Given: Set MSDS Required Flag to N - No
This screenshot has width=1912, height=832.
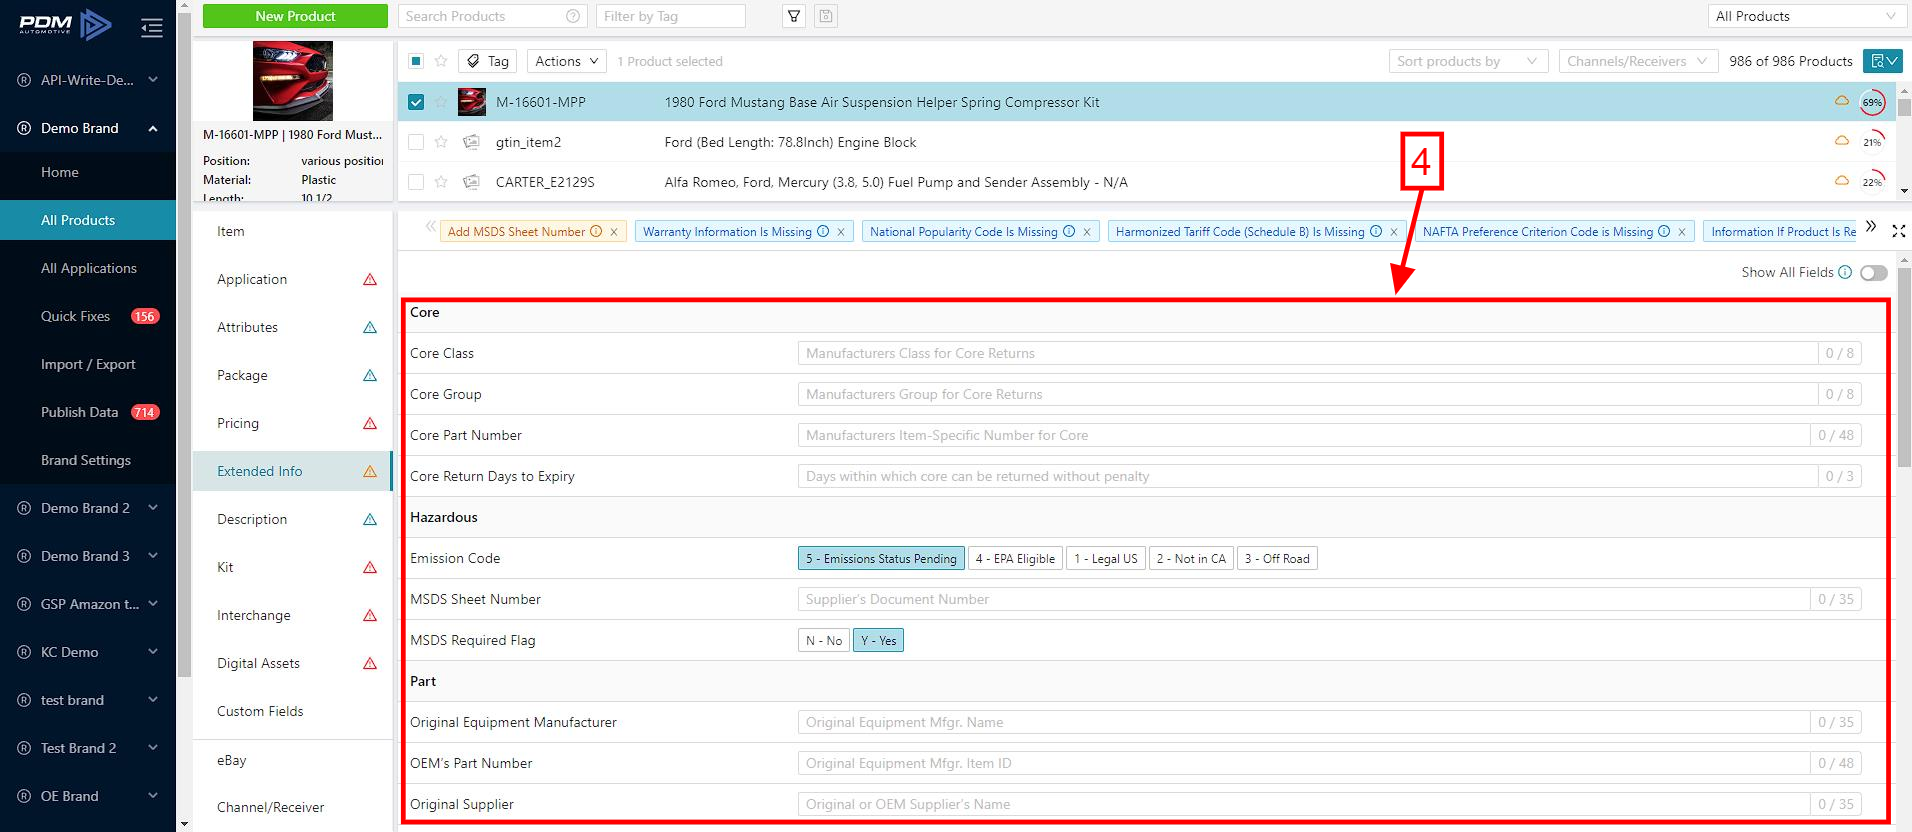Looking at the screenshot, I should pyautogui.click(x=824, y=640).
